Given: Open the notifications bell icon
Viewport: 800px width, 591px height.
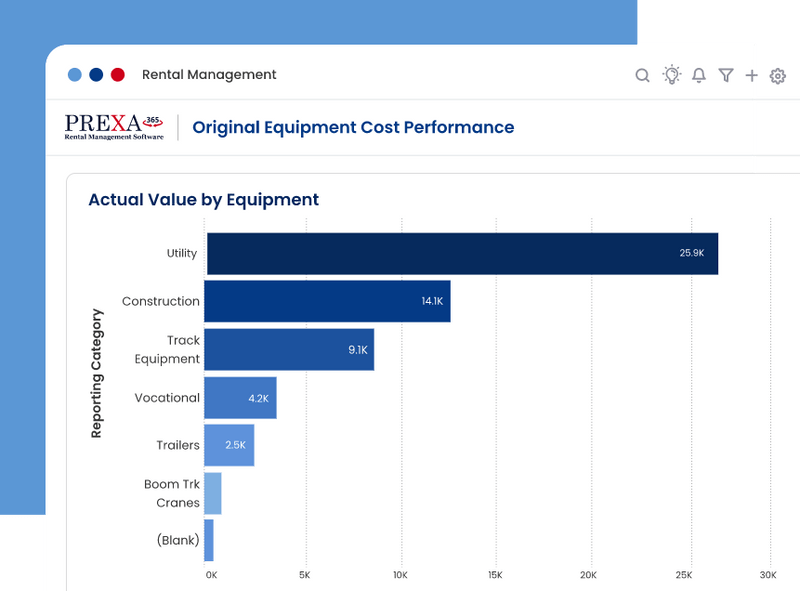Looking at the screenshot, I should pos(699,75).
